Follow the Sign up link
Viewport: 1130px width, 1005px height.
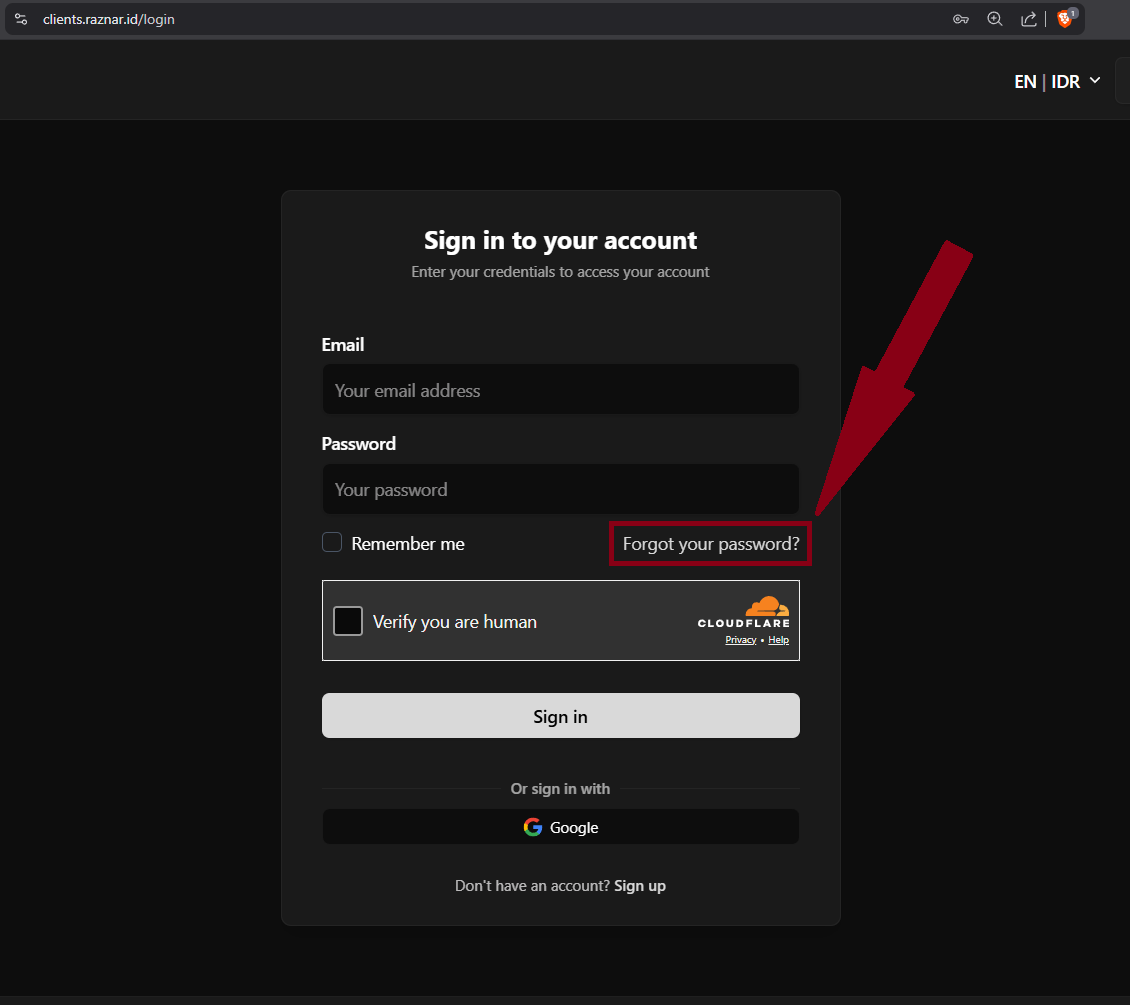click(x=640, y=886)
